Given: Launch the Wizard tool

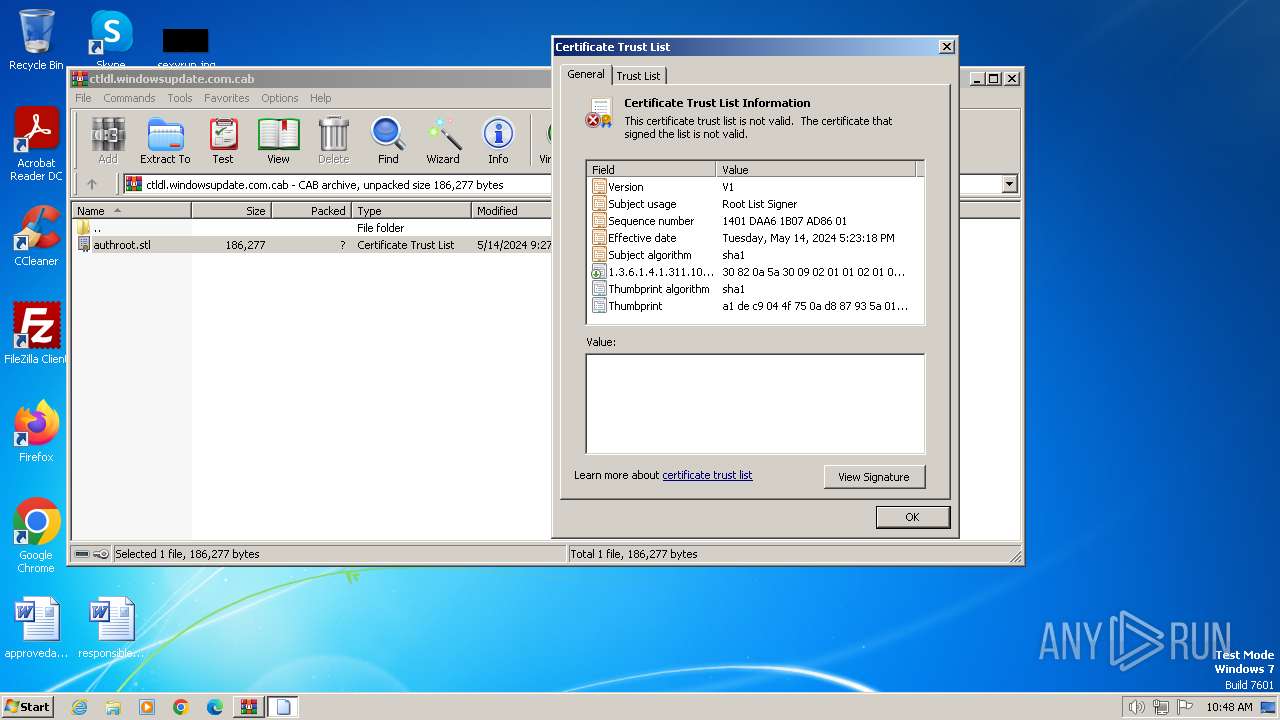Looking at the screenshot, I should (x=443, y=140).
